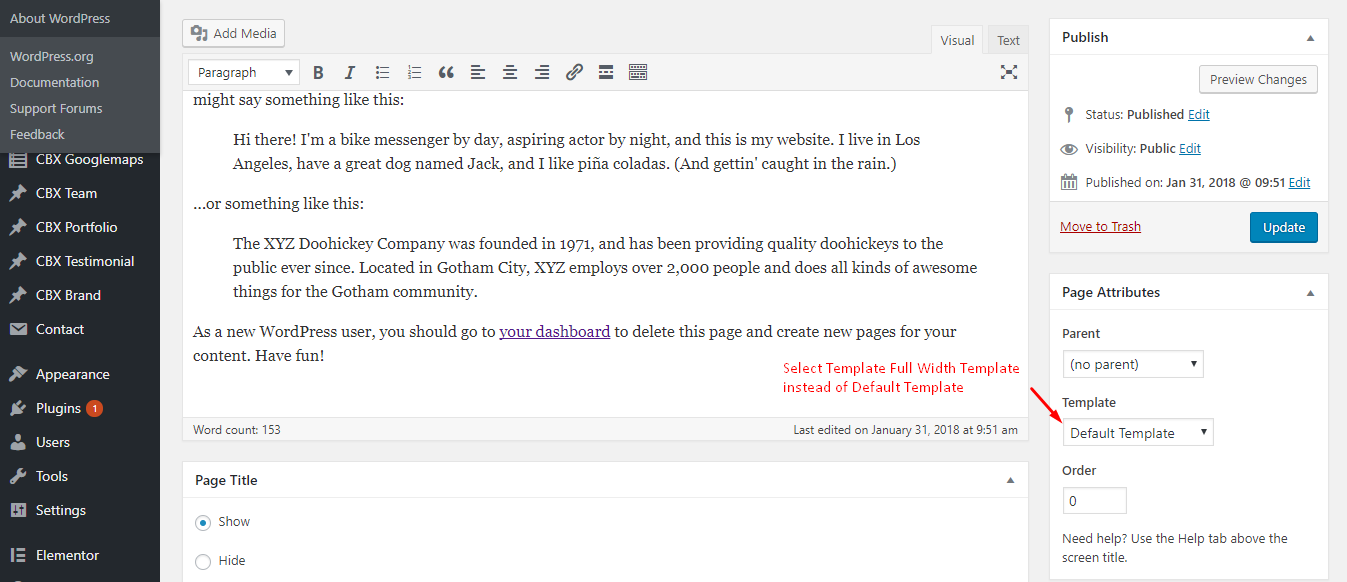Select Show page title option
1347x582 pixels.
point(203,522)
